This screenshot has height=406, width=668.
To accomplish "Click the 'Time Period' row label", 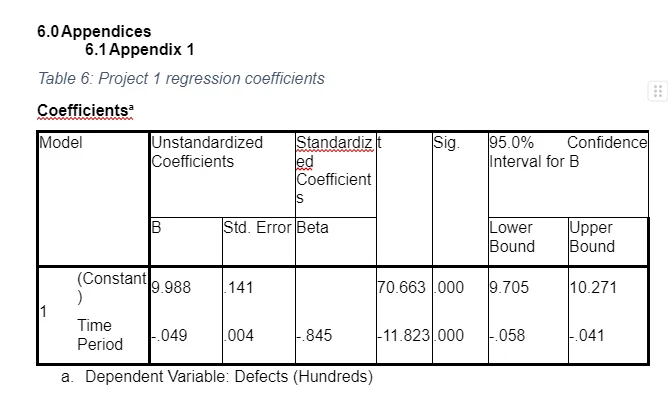I will point(100,335).
